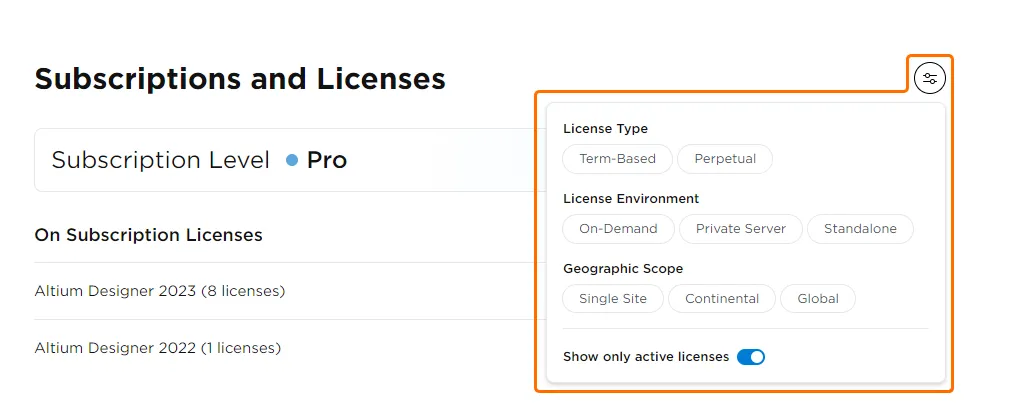Enable the On-Demand environment filter

pos(618,229)
